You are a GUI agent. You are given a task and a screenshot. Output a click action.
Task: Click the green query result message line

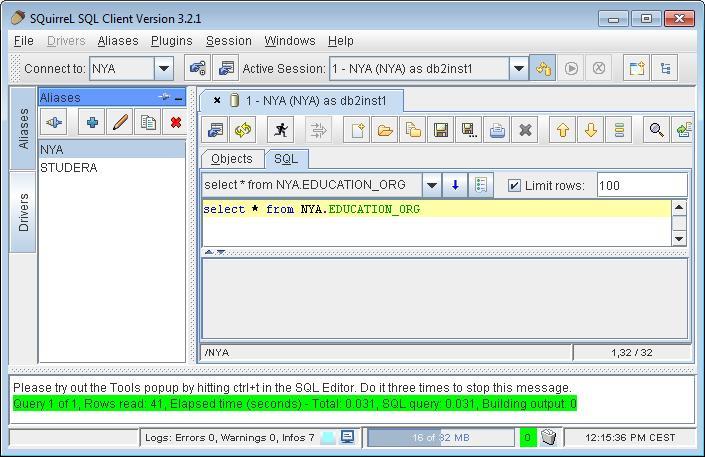[294, 403]
